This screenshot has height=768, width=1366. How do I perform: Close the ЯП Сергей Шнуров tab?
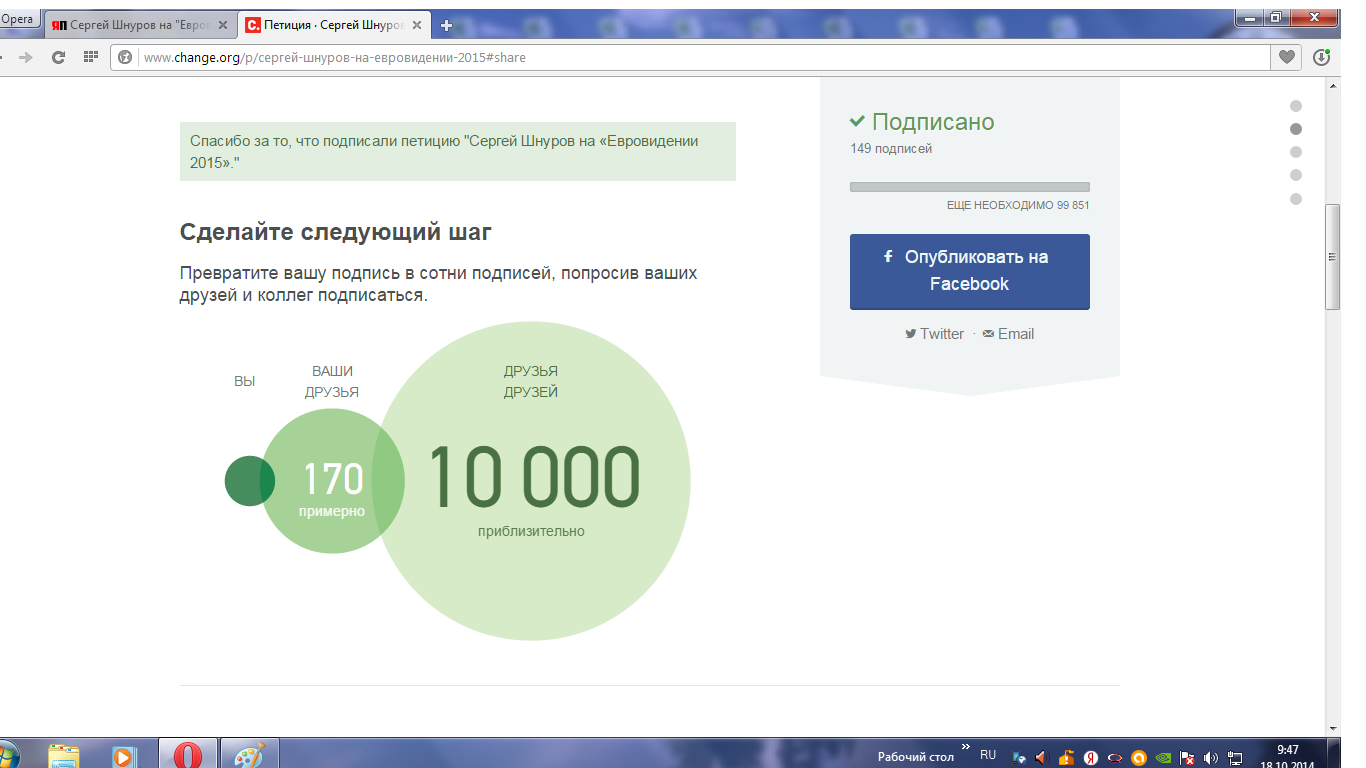coord(221,26)
